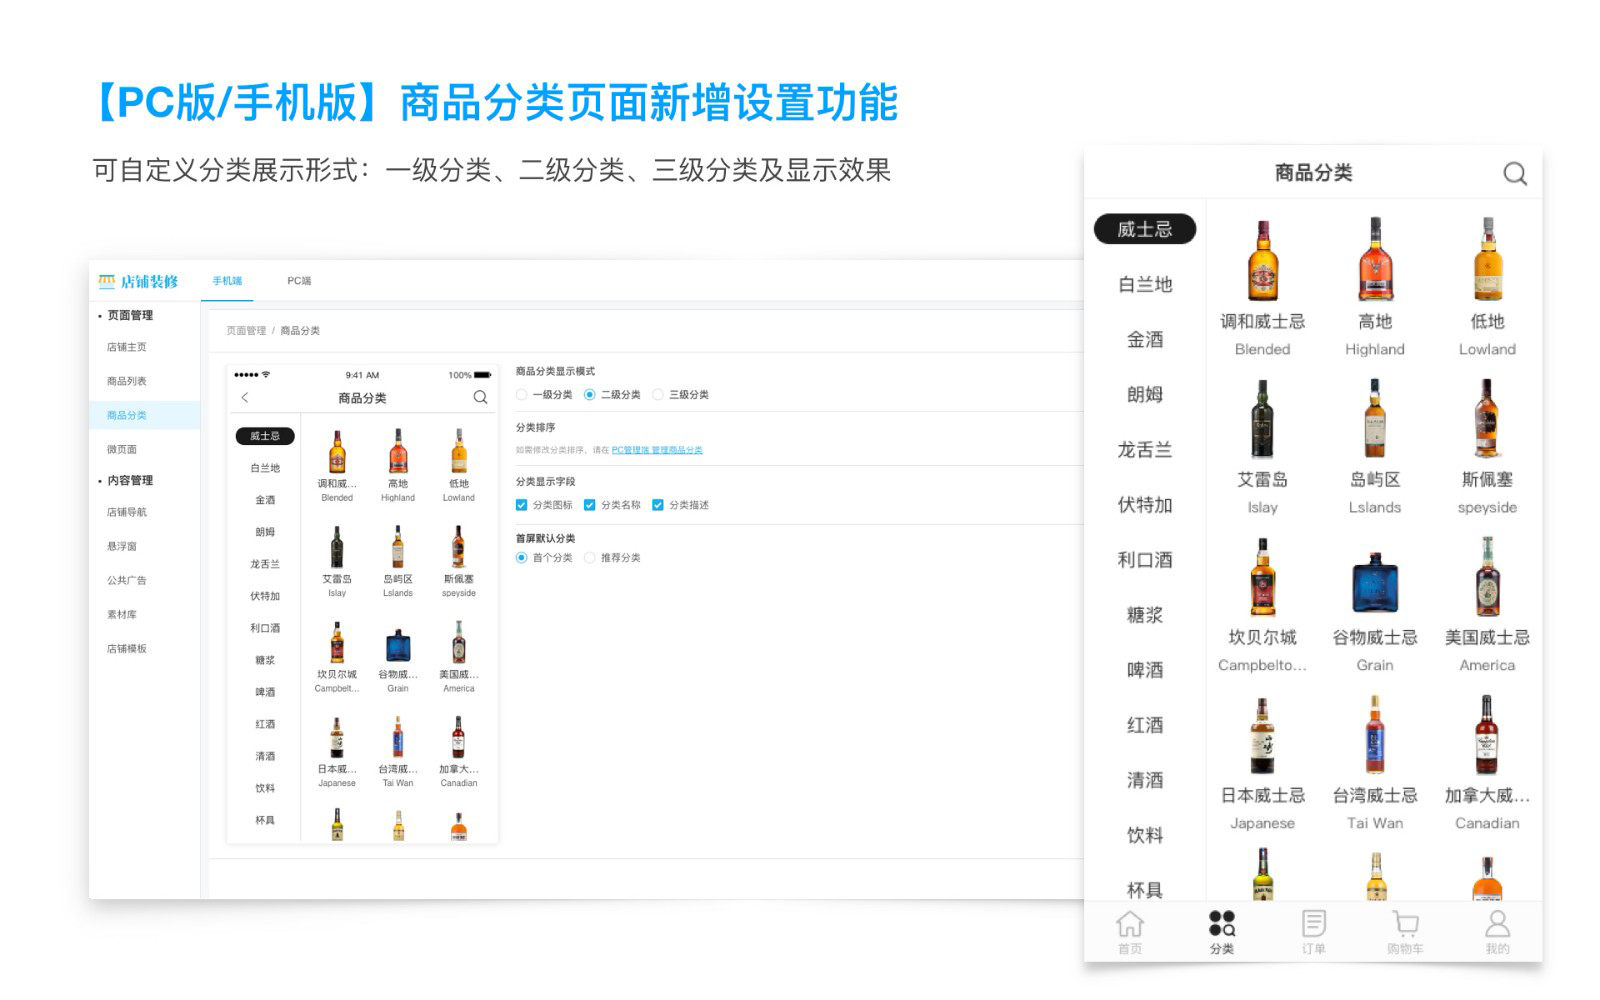This screenshot has height=1000, width=1600.
Task: Switch to the 手机端 tab
Action: click(227, 281)
